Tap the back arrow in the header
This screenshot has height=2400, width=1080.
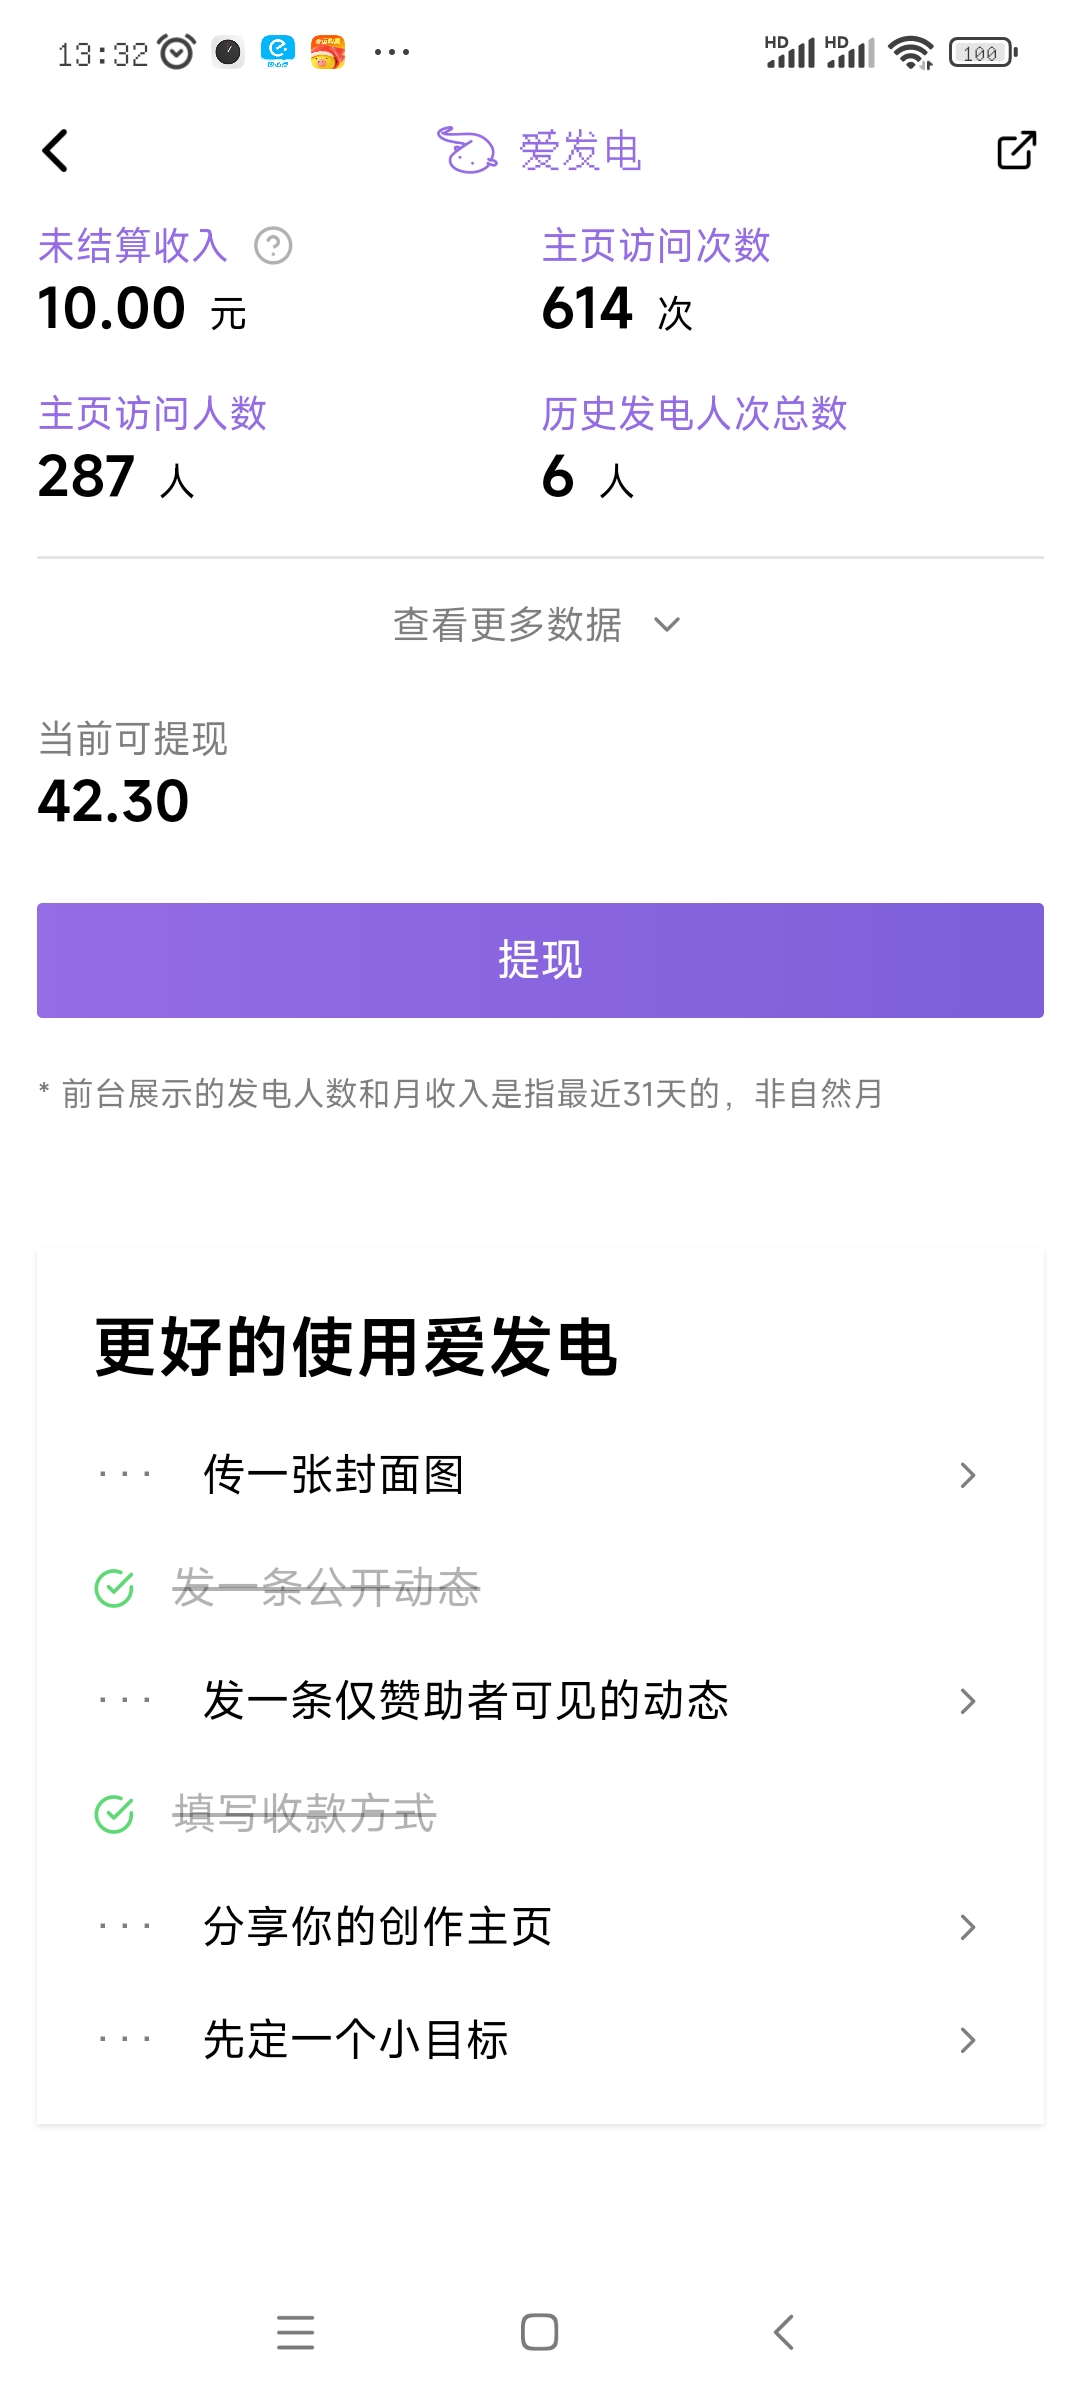click(x=56, y=151)
